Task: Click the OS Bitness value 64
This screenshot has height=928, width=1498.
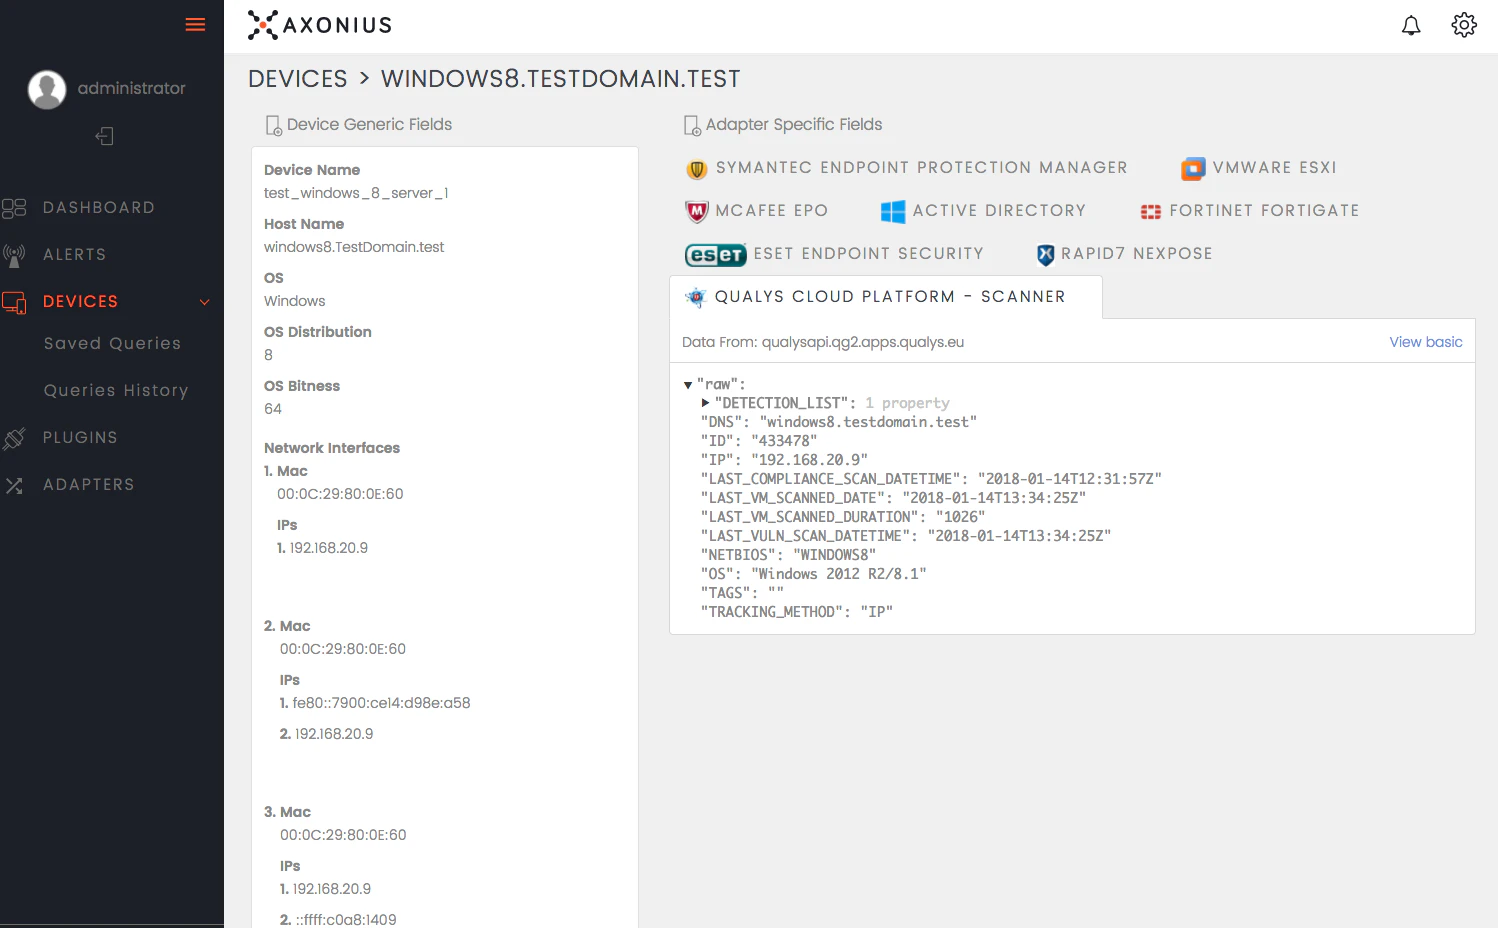Action: [x=273, y=409]
